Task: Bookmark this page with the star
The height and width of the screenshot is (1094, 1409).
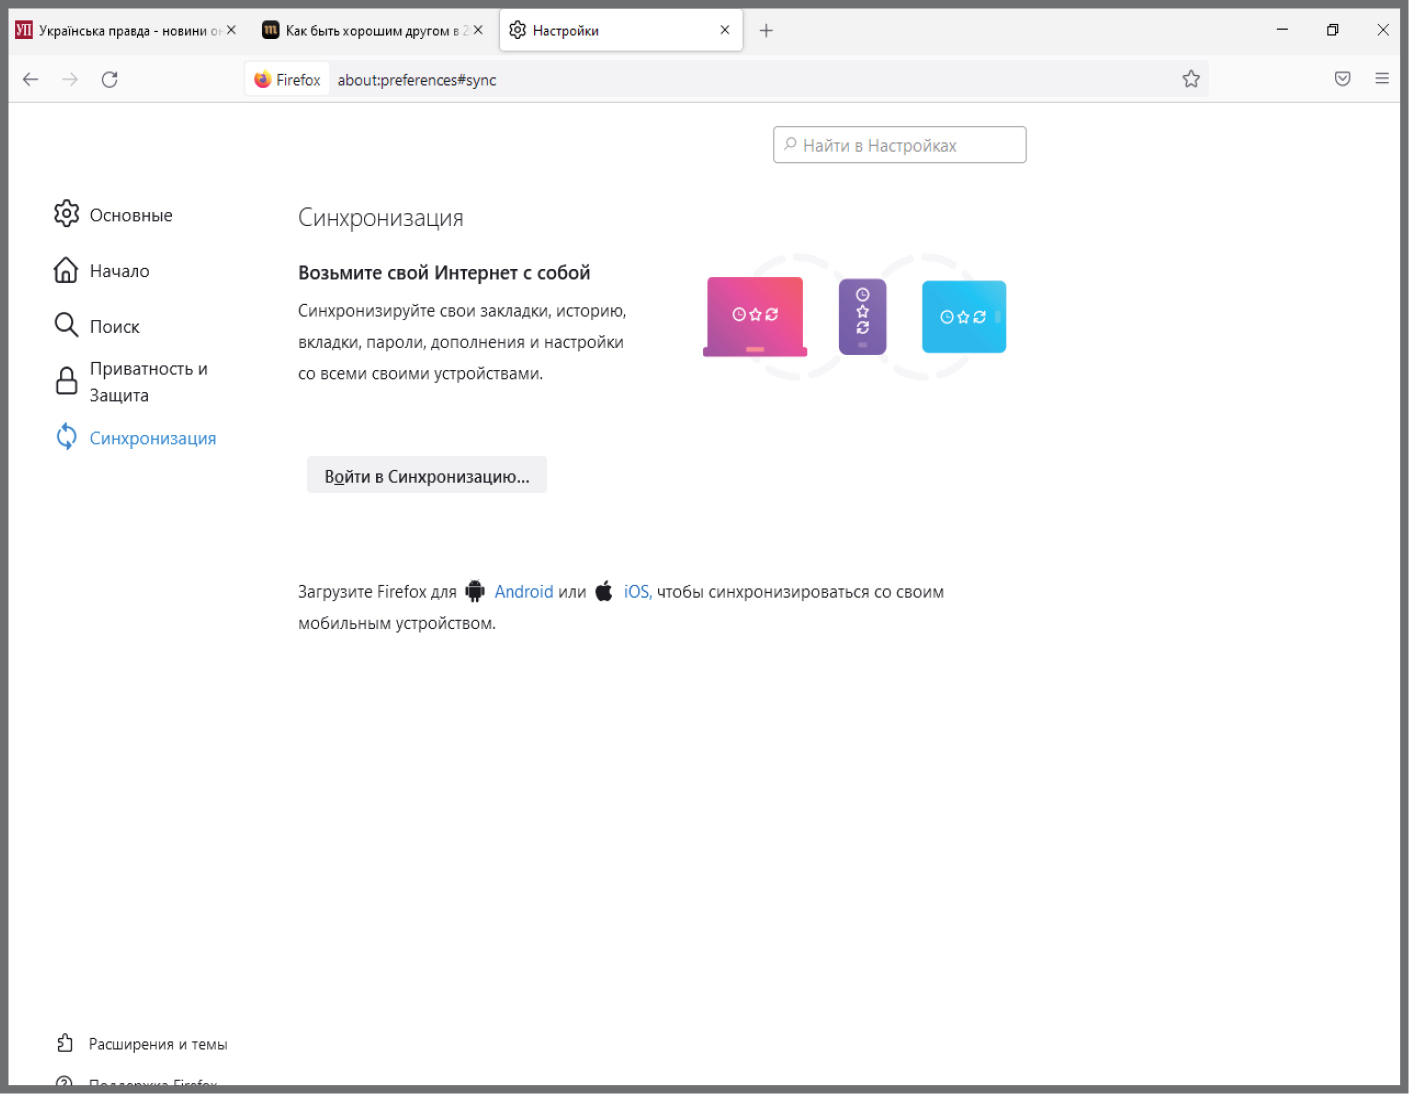Action: click(1191, 79)
